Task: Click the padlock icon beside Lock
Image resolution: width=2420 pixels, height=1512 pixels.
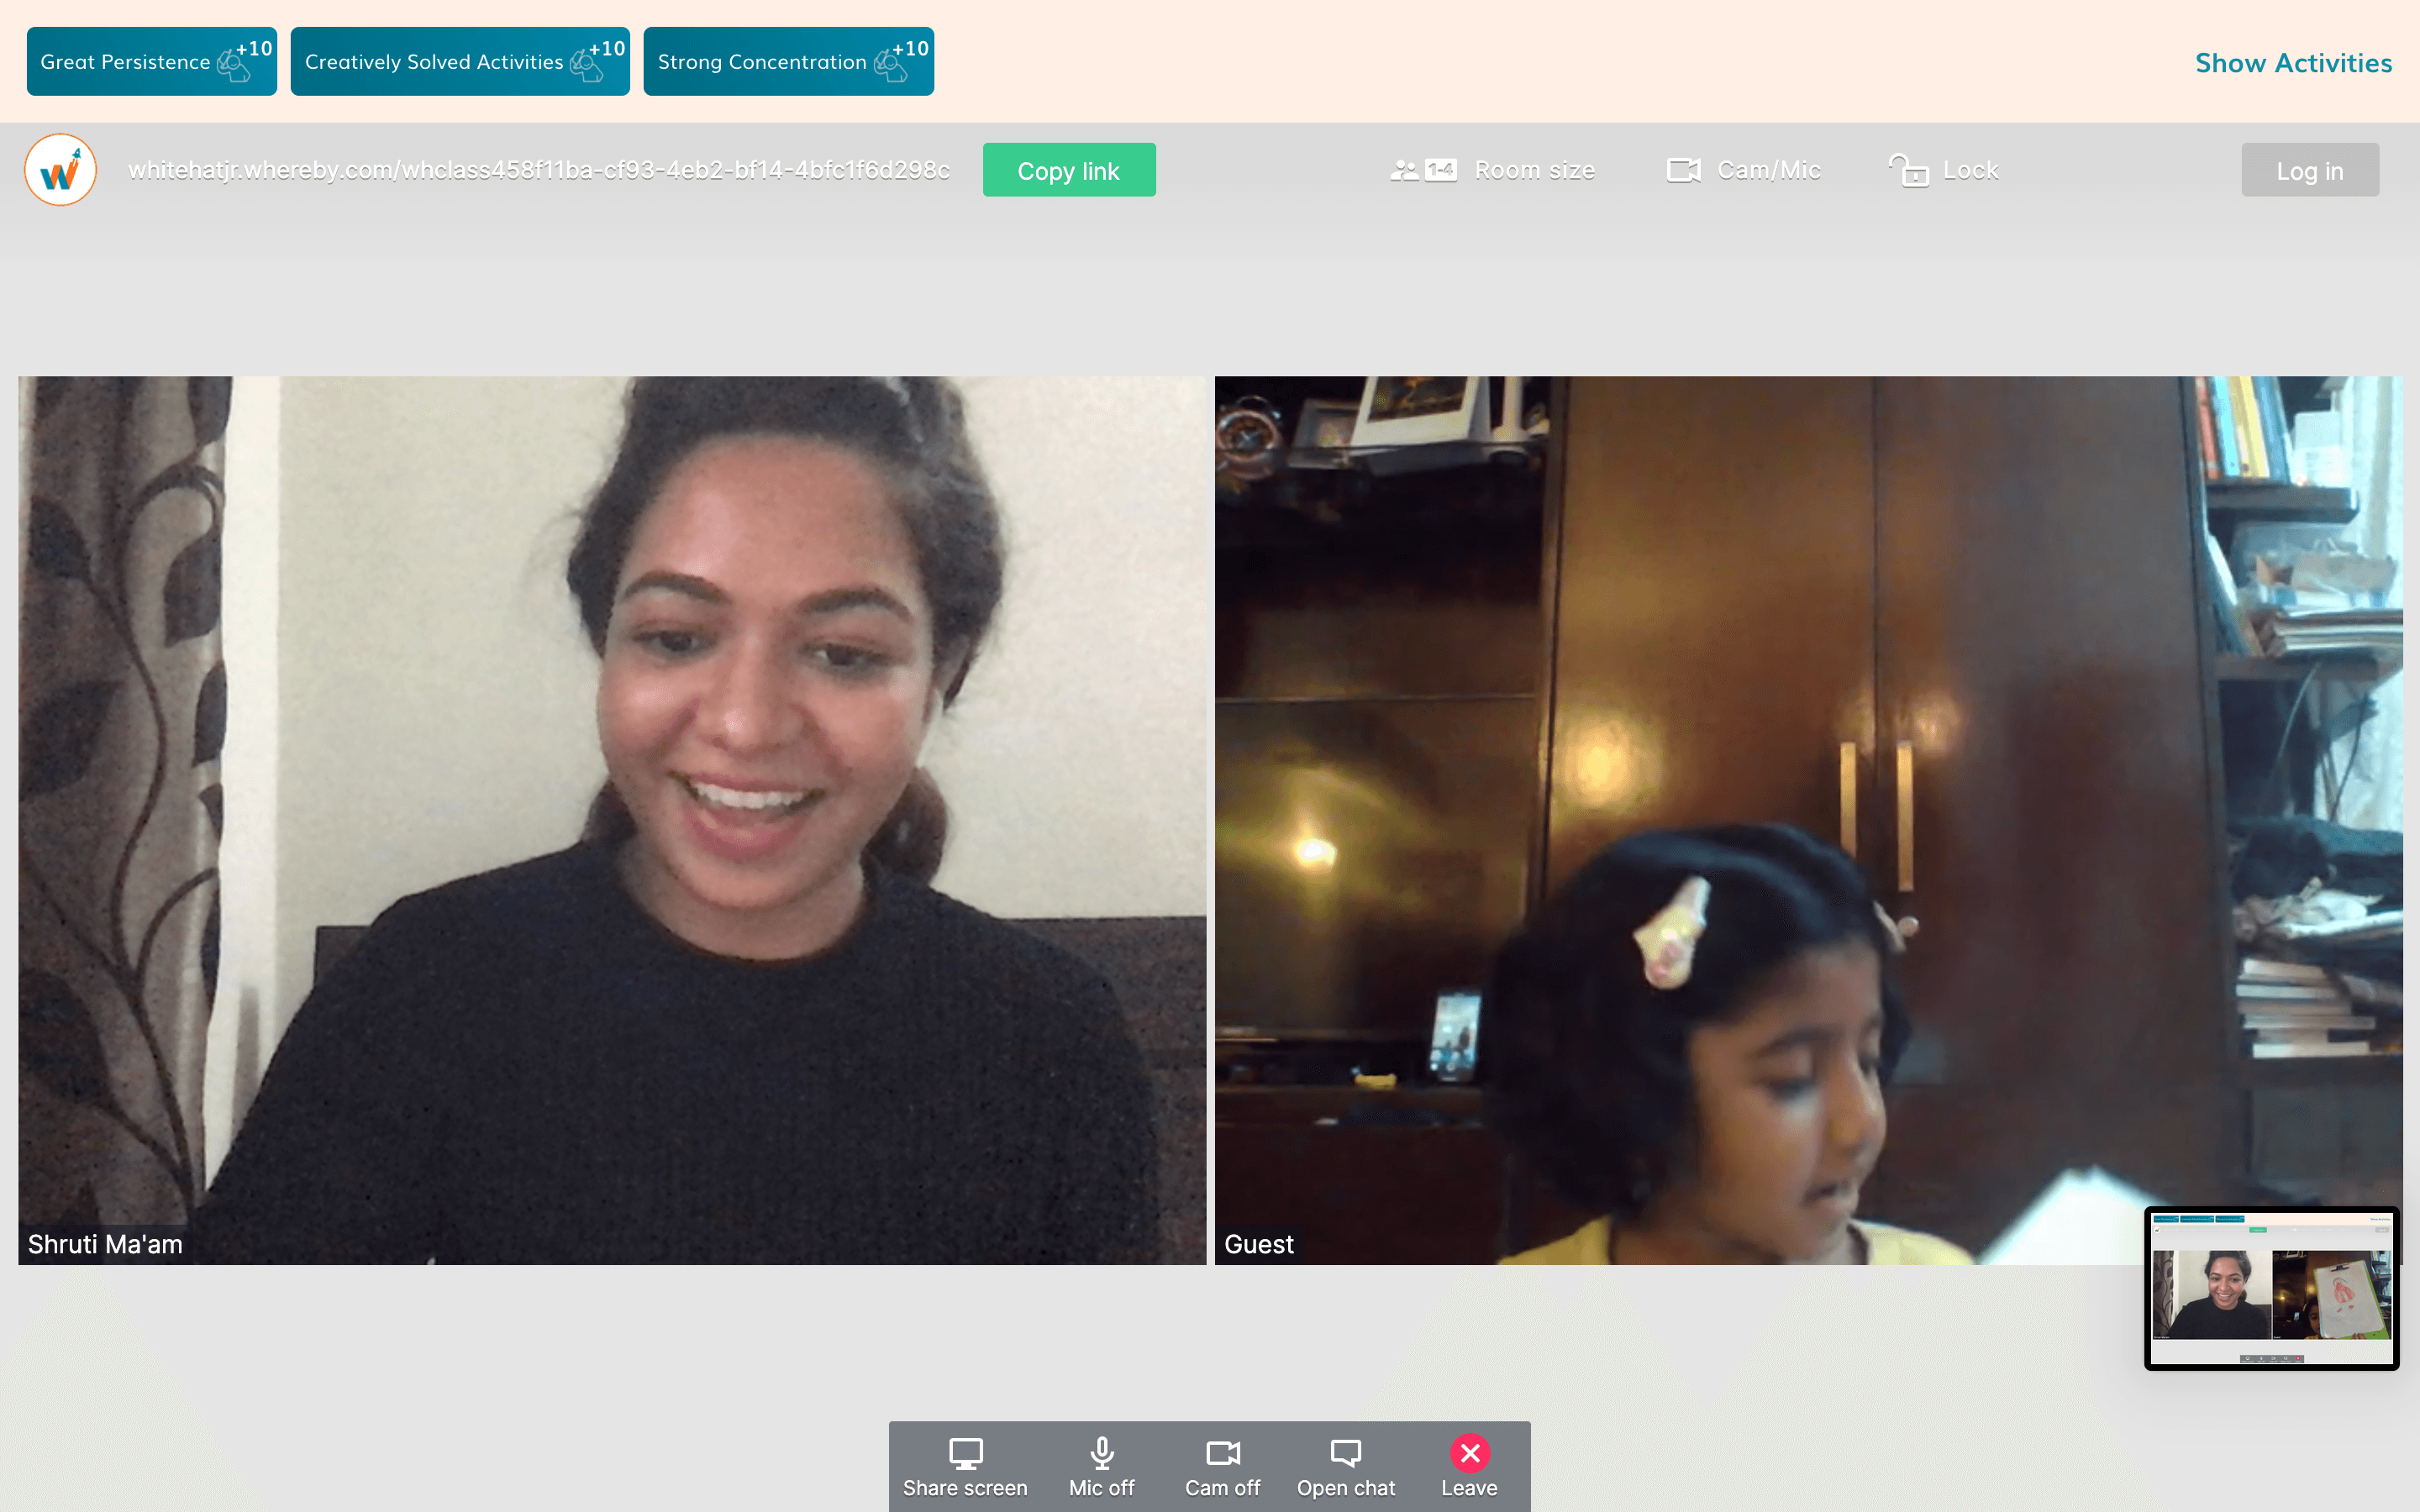Action: click(x=1908, y=170)
